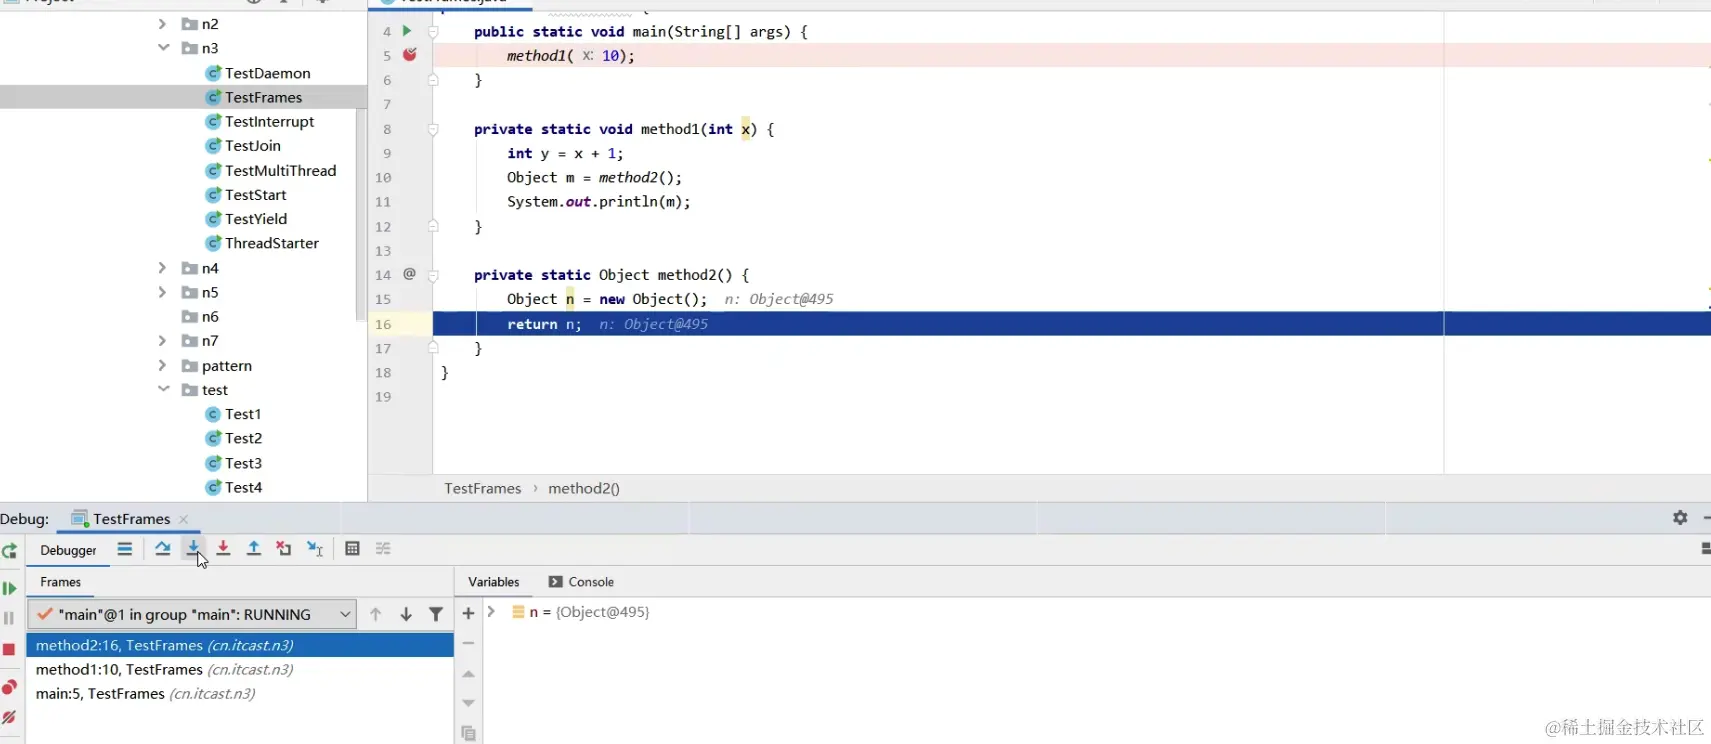Close the TestFrames debug session tab
The height and width of the screenshot is (744, 1711).
(184, 519)
